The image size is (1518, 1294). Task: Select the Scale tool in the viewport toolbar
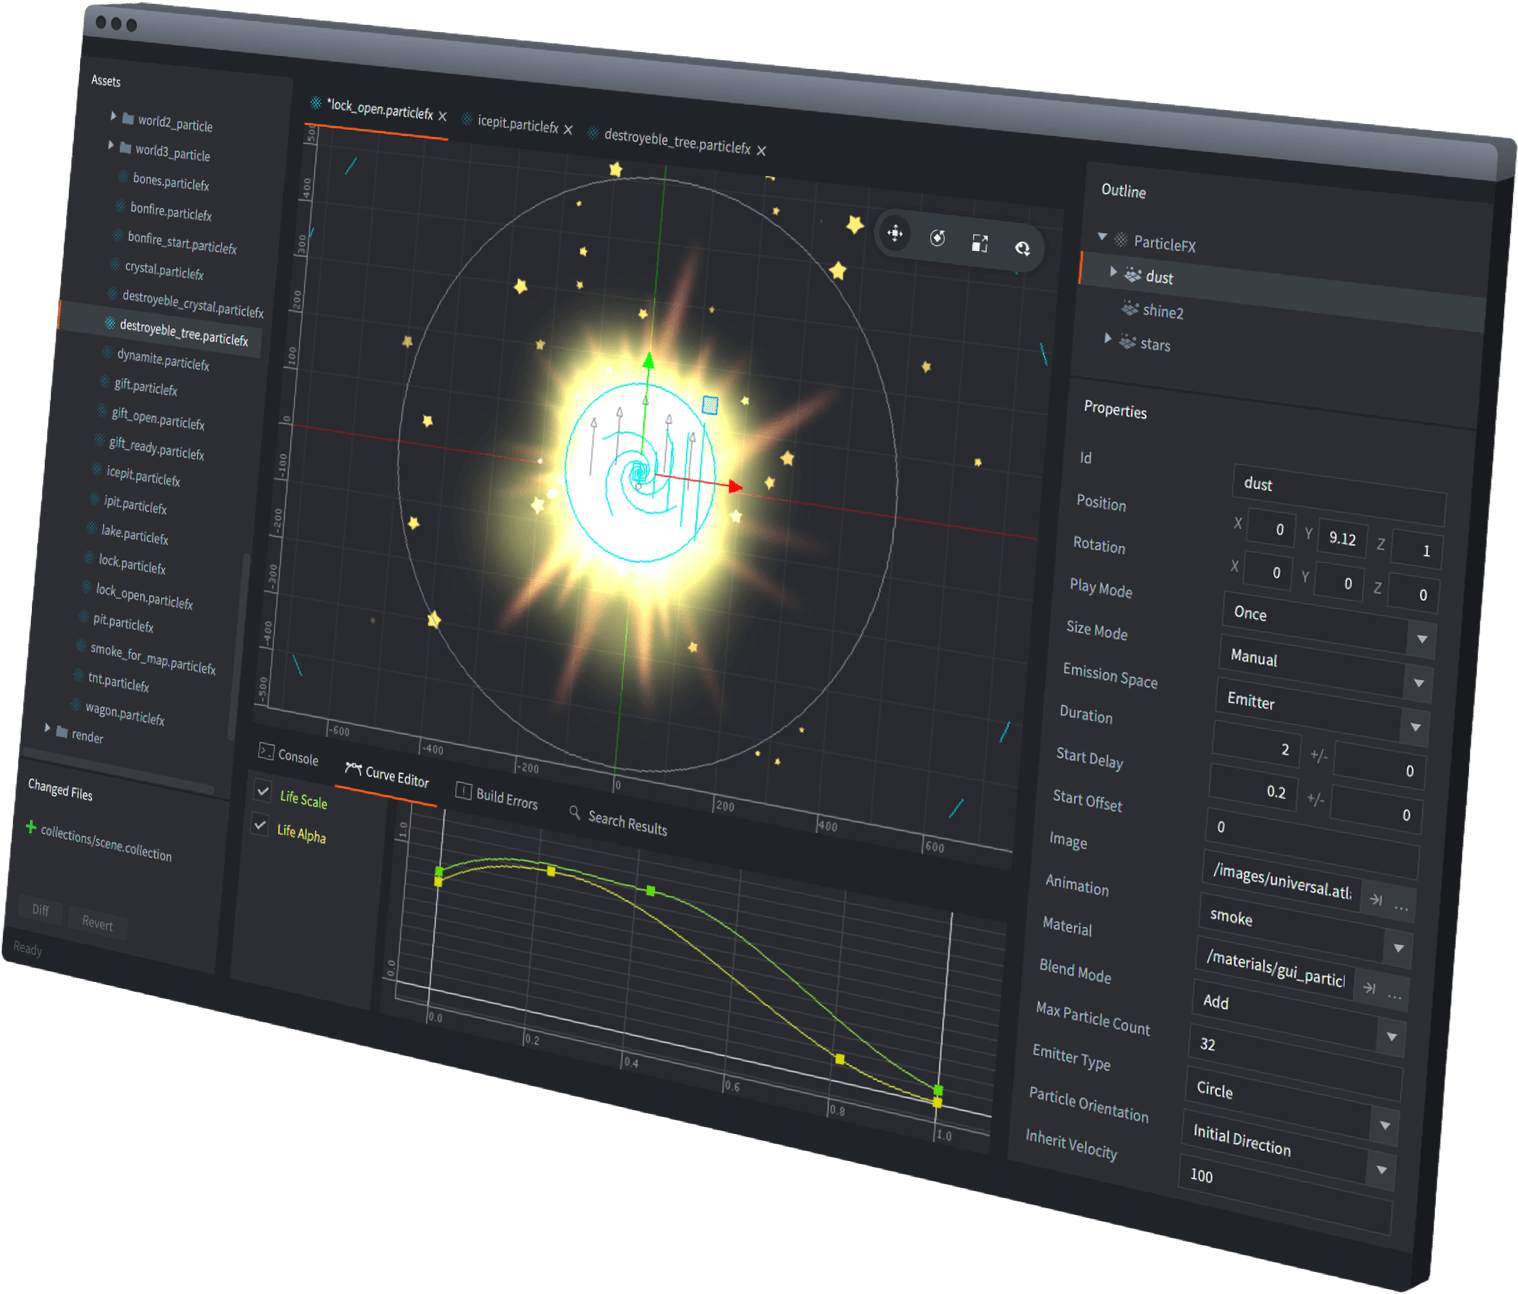point(980,242)
